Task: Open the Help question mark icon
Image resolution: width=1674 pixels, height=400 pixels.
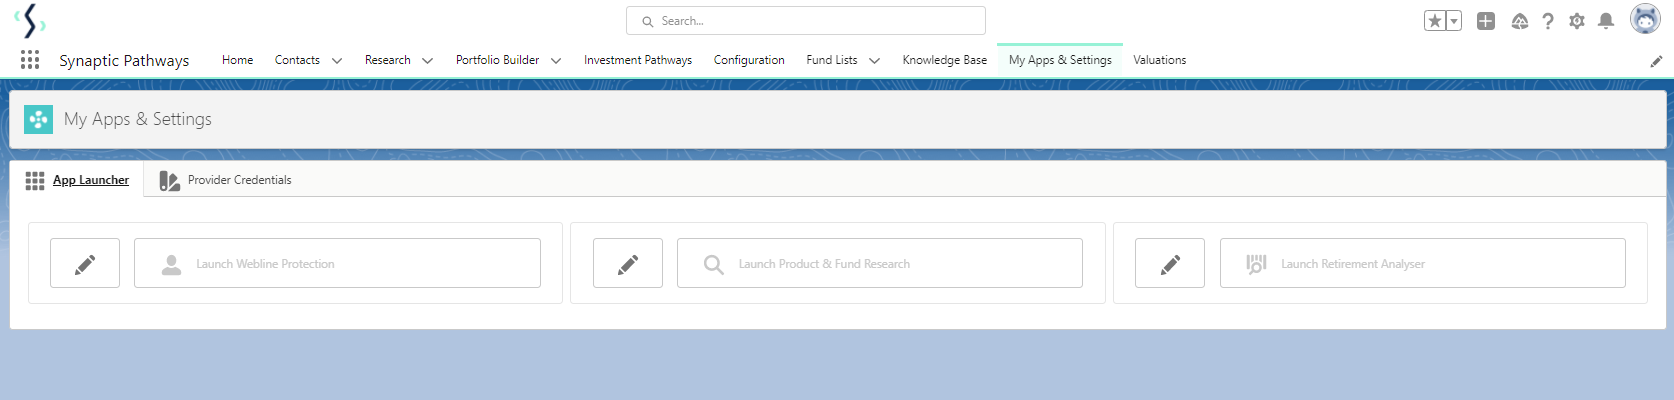Action: pos(1548,21)
